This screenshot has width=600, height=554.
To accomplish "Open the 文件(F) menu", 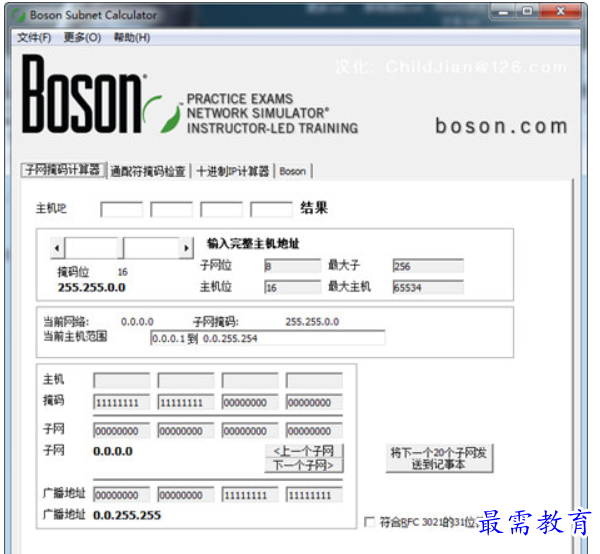I will [34, 37].
